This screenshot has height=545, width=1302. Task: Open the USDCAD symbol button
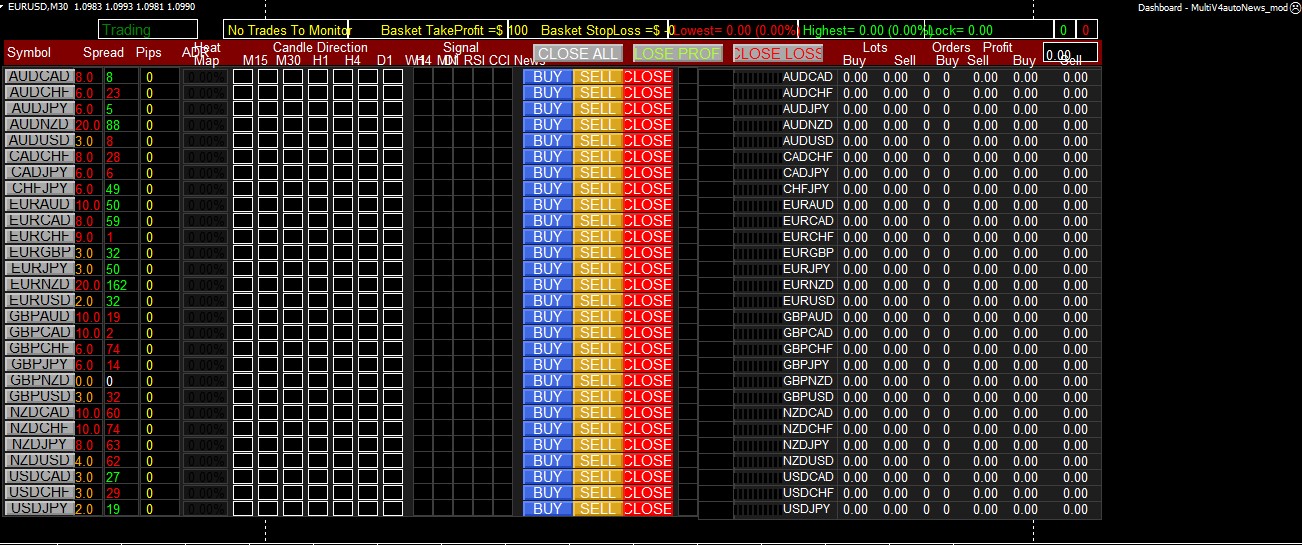click(x=39, y=476)
